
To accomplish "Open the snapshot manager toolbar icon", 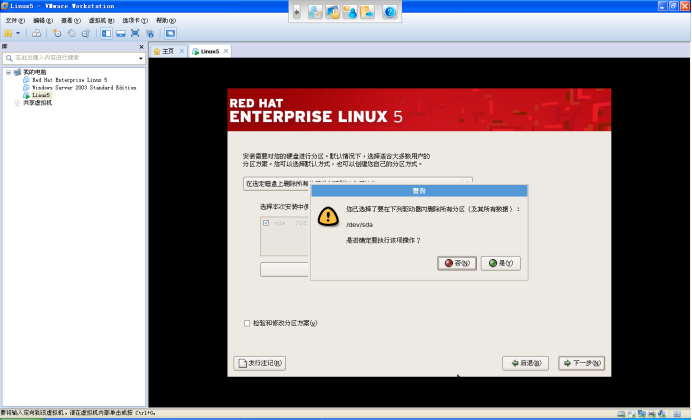I will [x=86, y=33].
